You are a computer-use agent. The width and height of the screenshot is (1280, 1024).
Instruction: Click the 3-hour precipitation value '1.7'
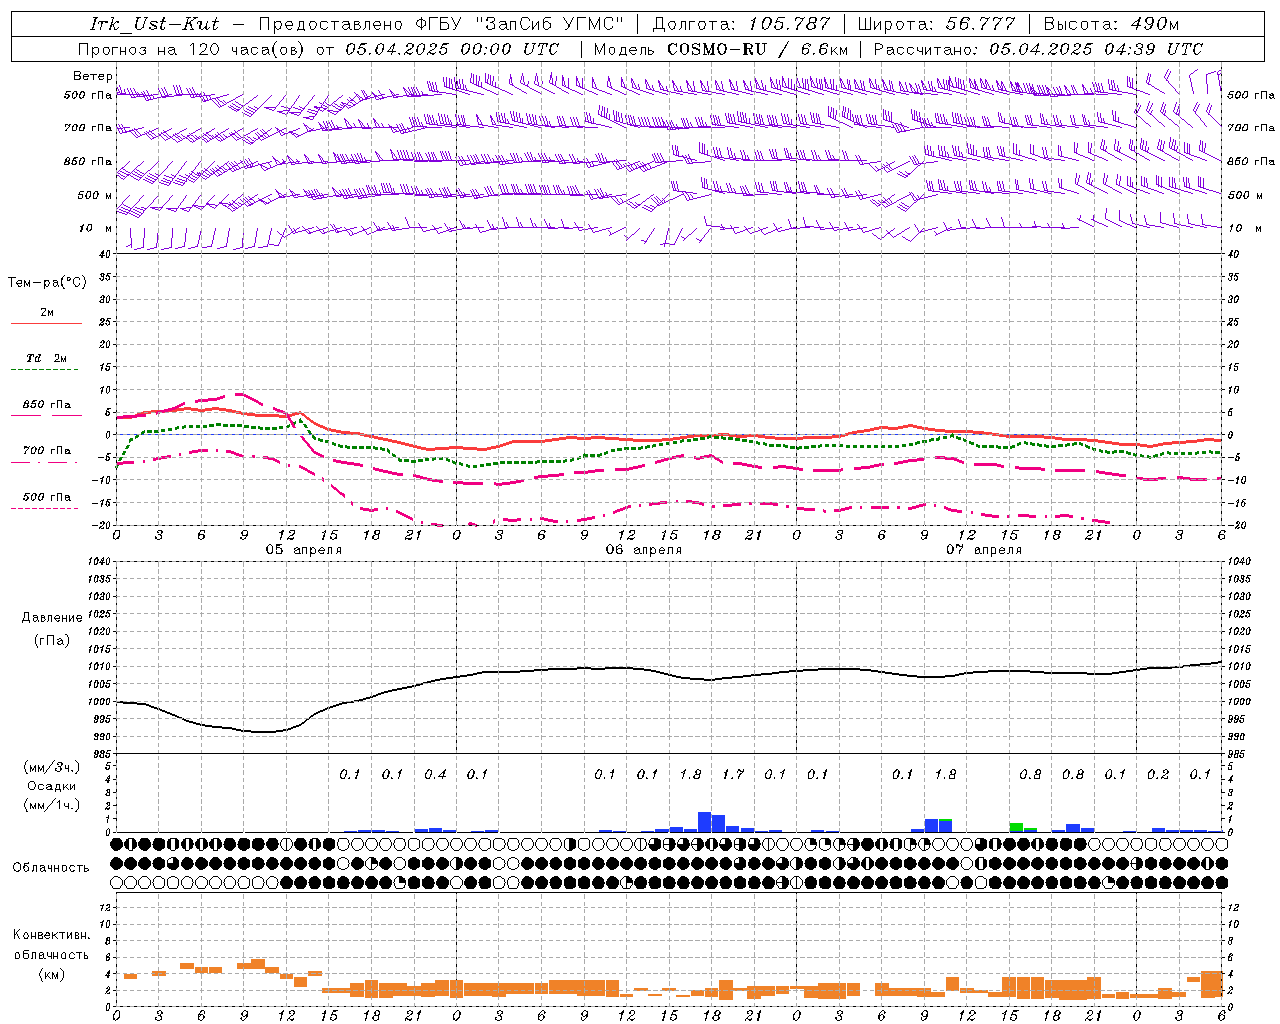[x=733, y=774]
